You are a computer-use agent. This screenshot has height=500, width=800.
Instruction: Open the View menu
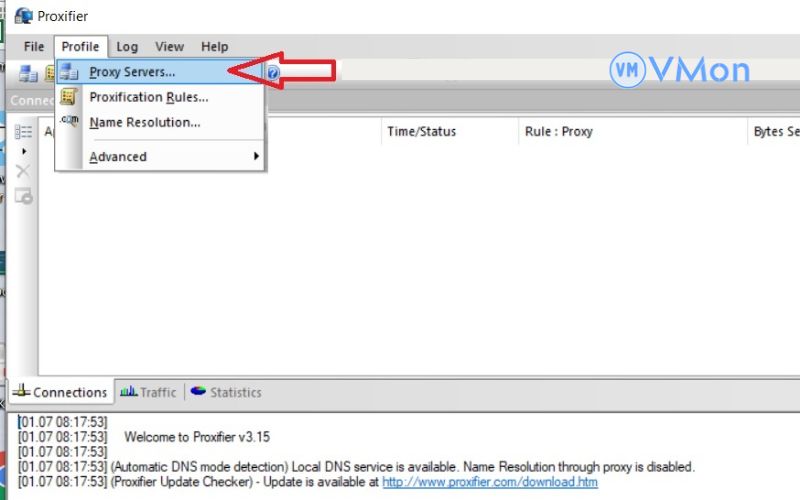click(x=169, y=46)
